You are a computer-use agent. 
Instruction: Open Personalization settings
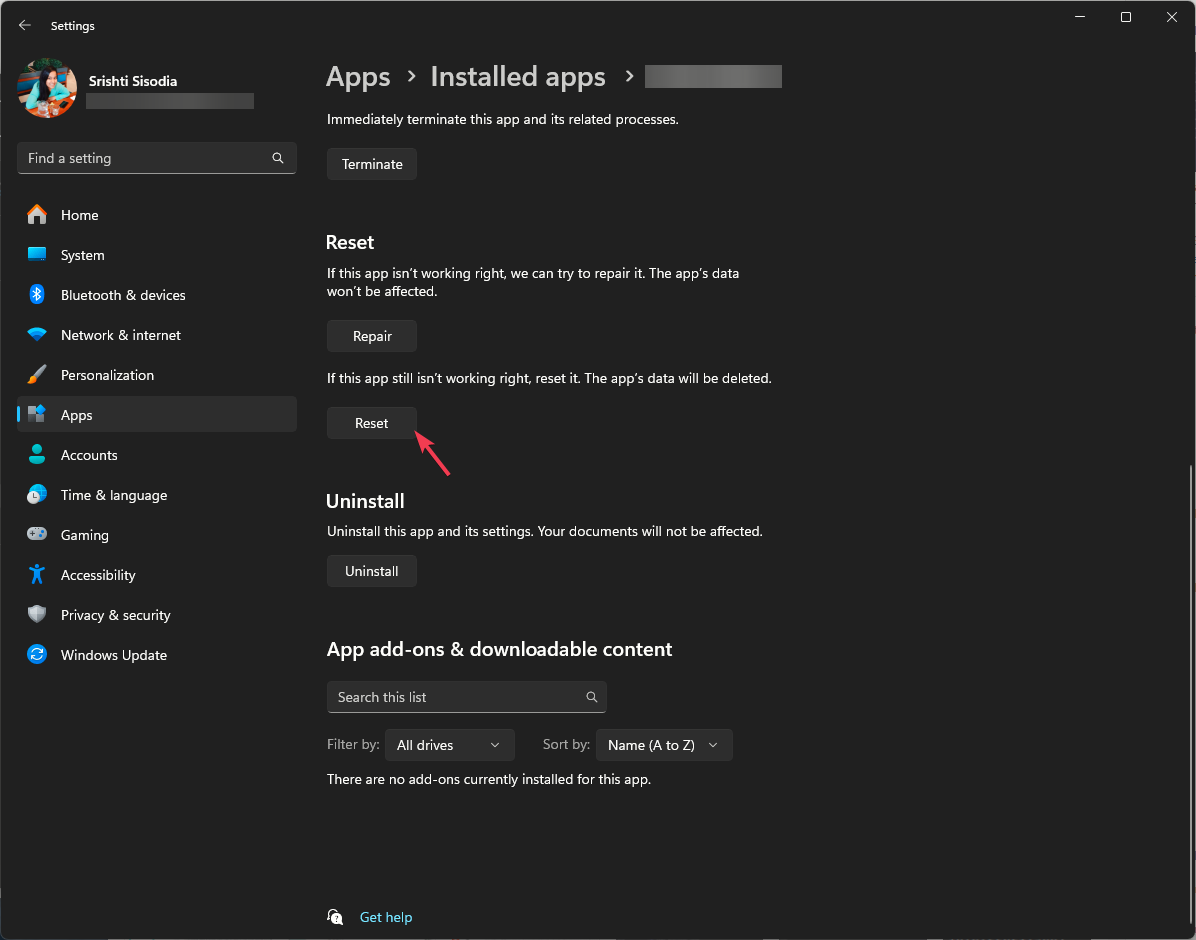[x=156, y=375]
